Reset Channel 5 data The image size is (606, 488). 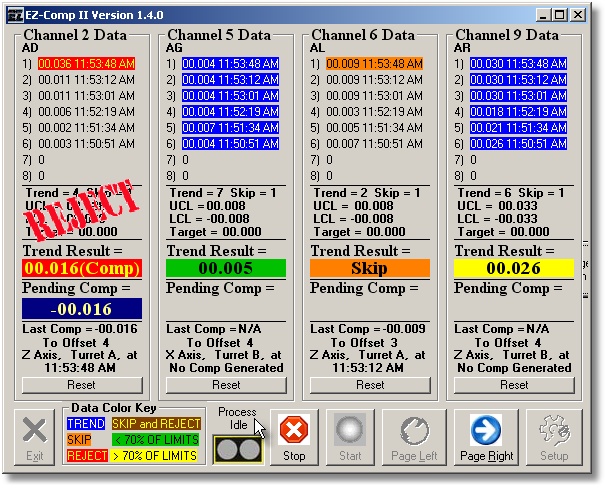point(226,385)
